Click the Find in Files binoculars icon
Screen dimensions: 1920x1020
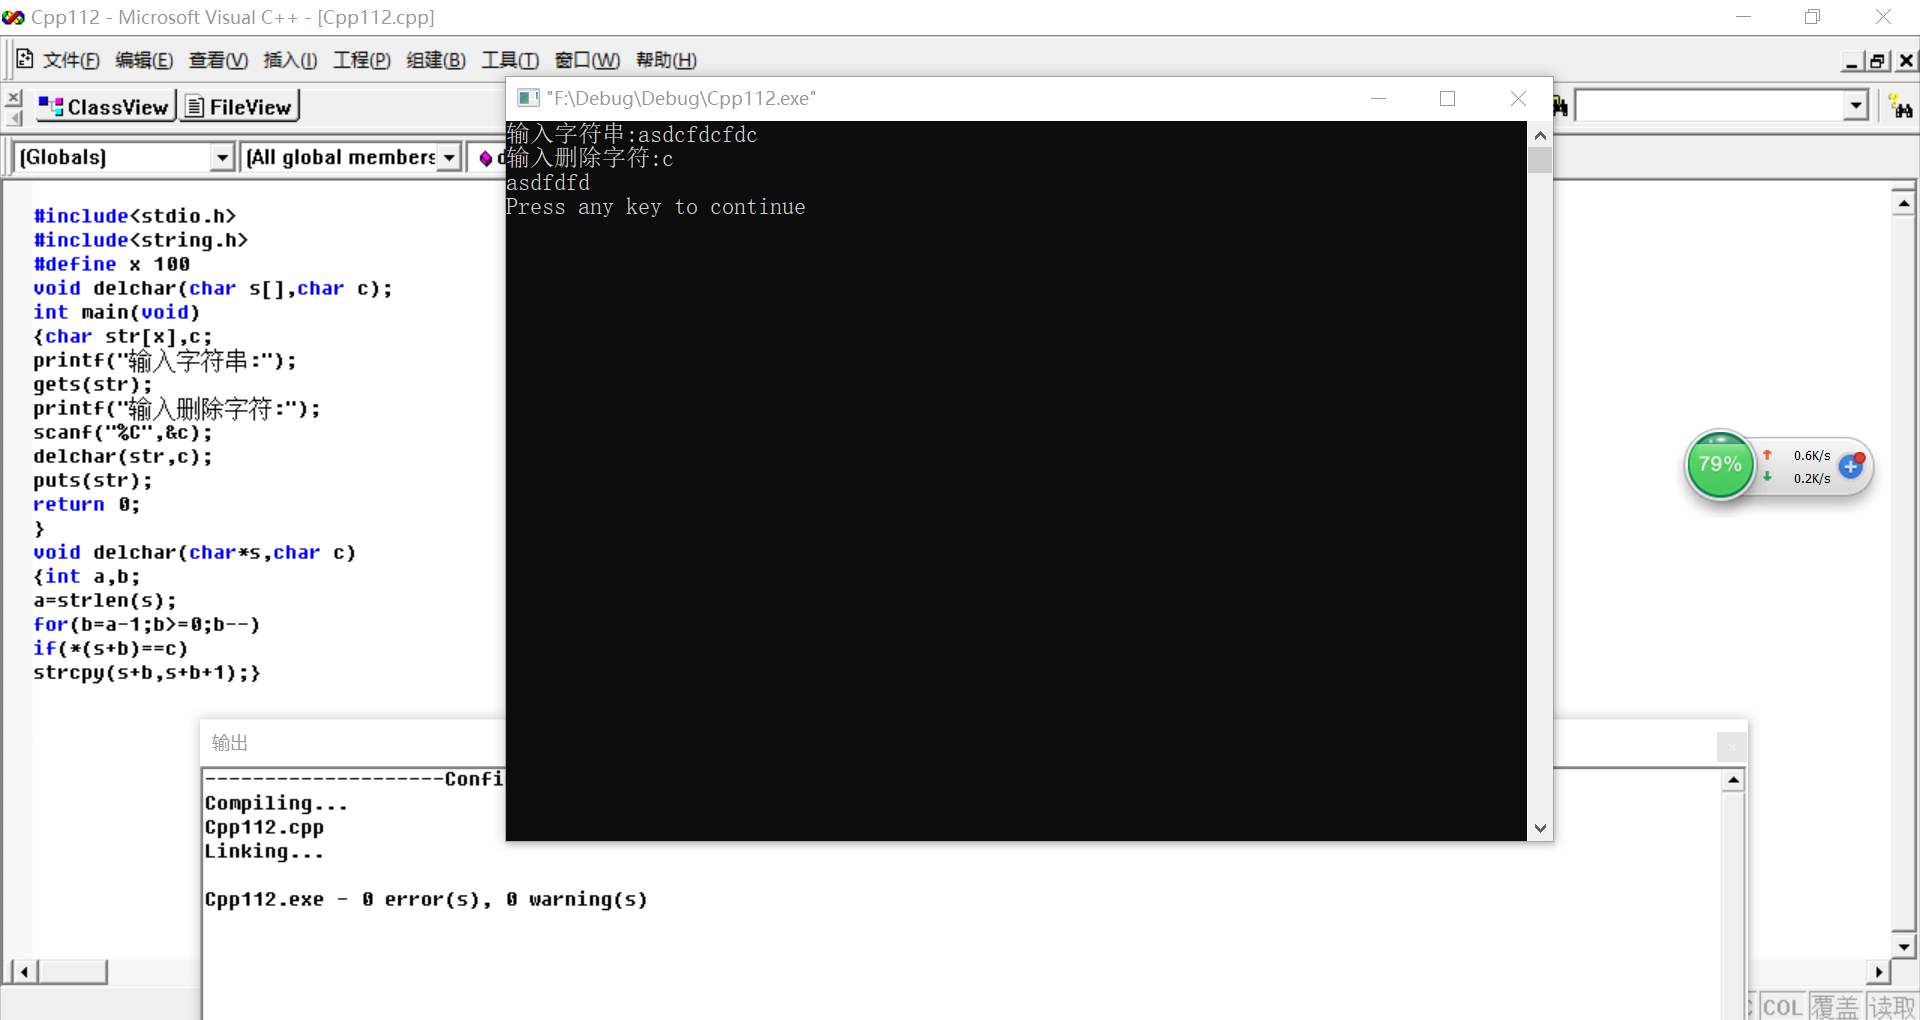pos(1561,106)
